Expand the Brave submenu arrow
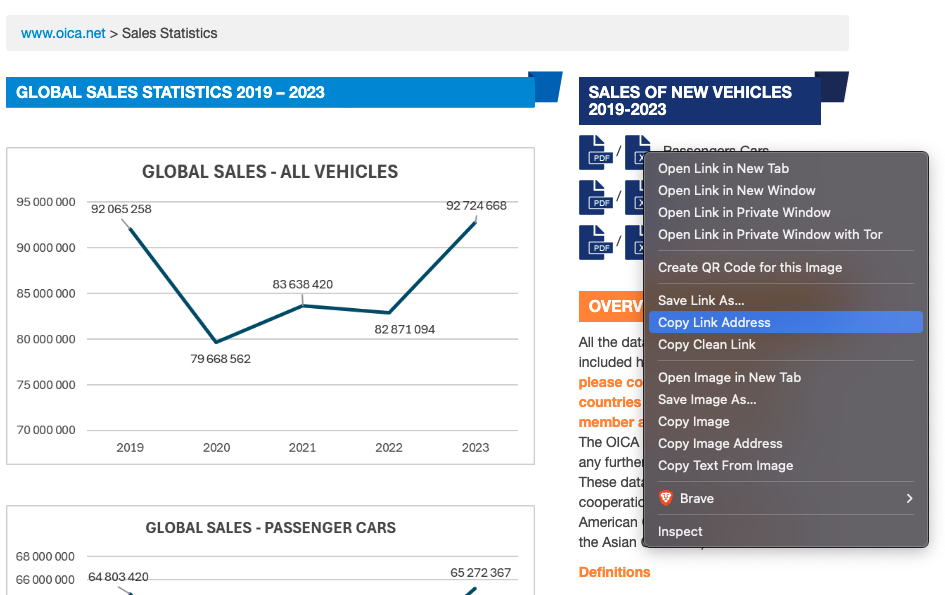Image resolution: width=945 pixels, height=595 pixels. (909, 498)
